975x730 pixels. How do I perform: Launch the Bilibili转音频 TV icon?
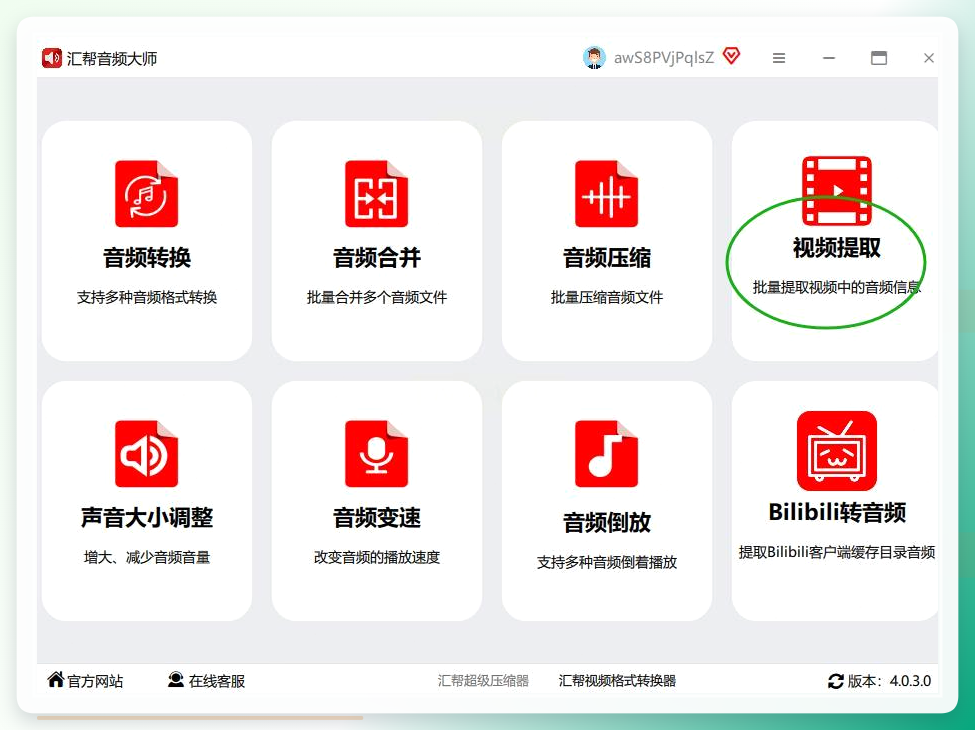pyautogui.click(x=837, y=451)
